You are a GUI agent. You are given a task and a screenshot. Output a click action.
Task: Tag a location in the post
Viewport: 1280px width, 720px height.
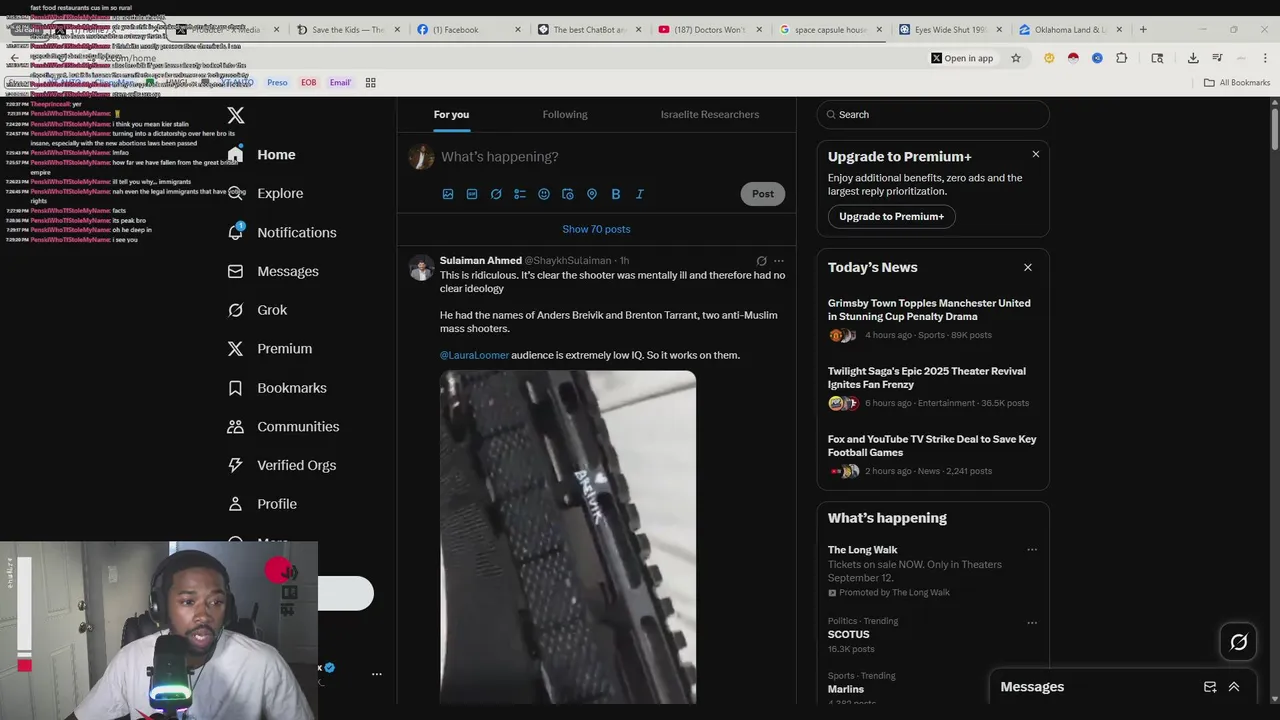(x=592, y=194)
